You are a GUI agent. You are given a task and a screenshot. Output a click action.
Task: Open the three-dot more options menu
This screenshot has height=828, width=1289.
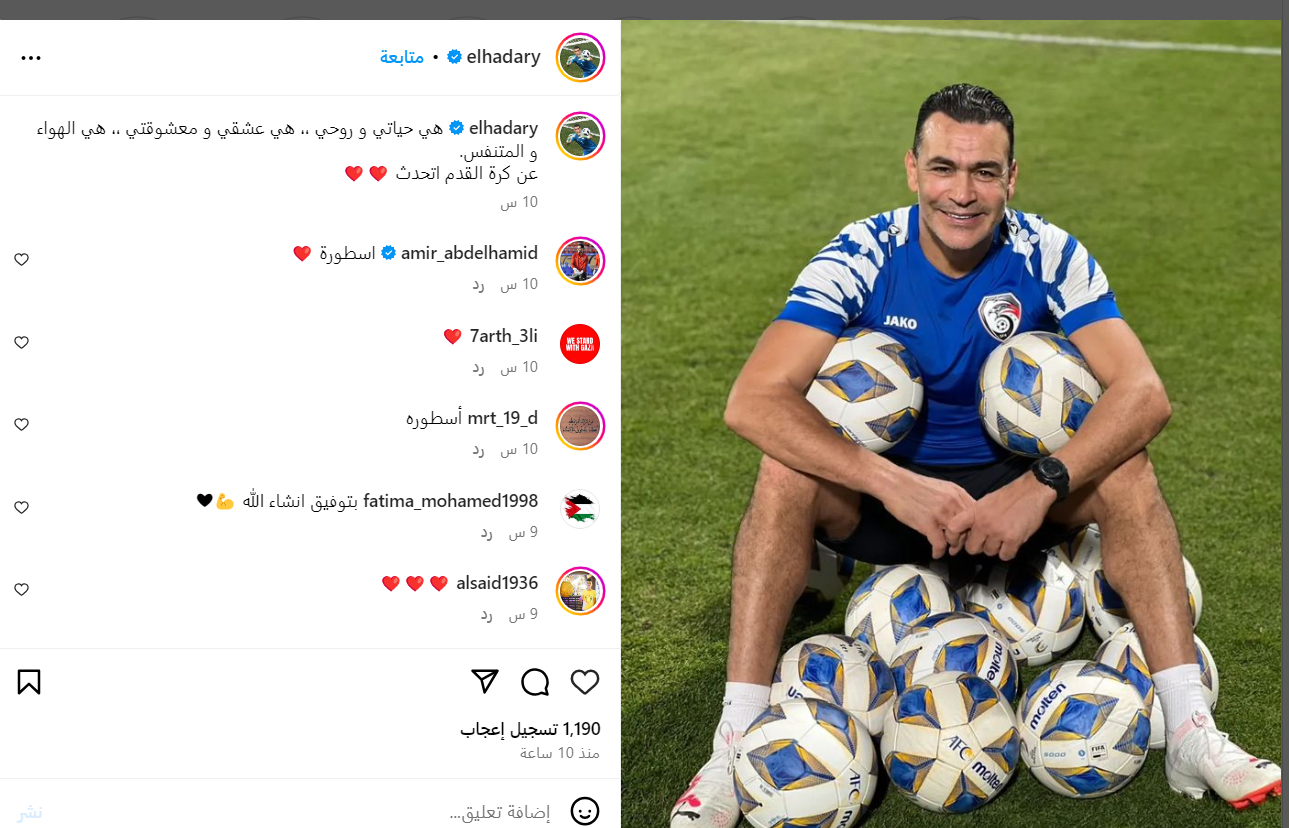[x=31, y=58]
